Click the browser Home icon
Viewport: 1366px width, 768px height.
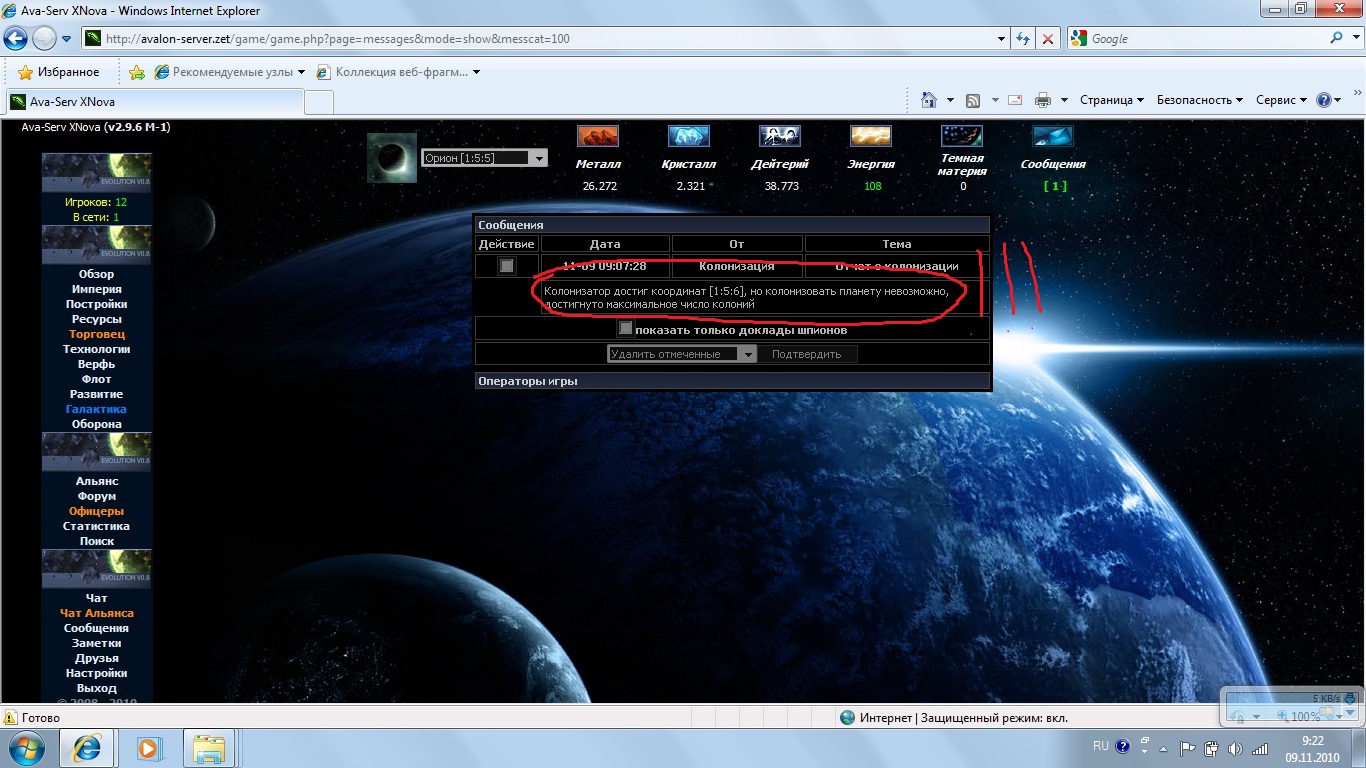point(929,100)
